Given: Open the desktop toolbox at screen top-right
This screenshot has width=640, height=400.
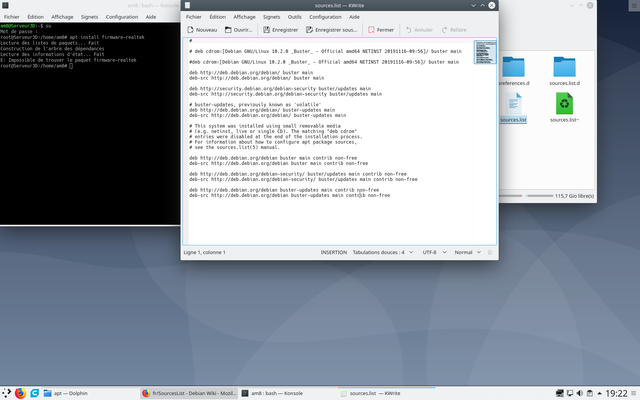Looking at the screenshot, I should (634, 5).
